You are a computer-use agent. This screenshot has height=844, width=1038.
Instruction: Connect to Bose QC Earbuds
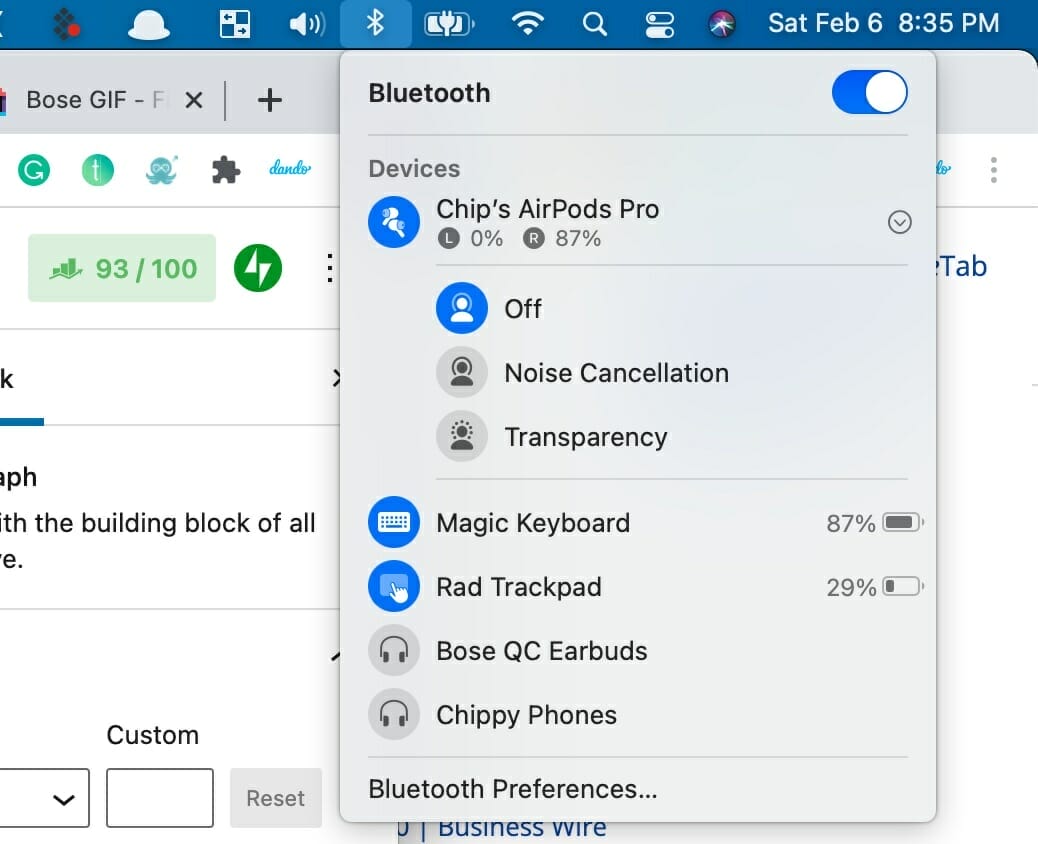(541, 651)
